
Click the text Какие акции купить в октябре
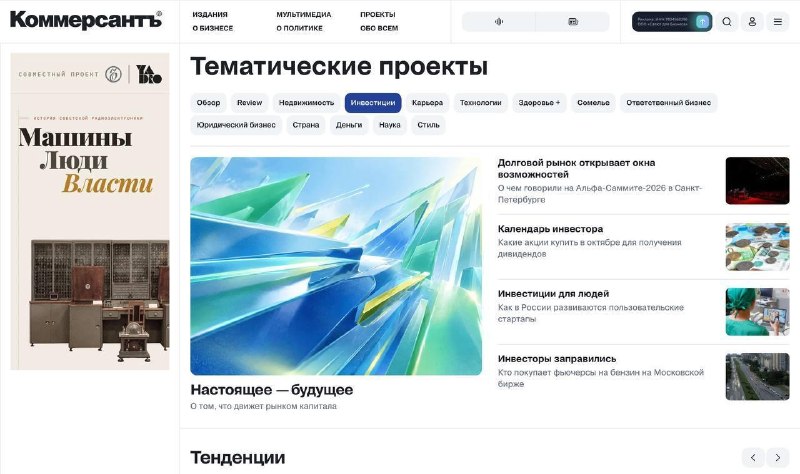[589, 248]
